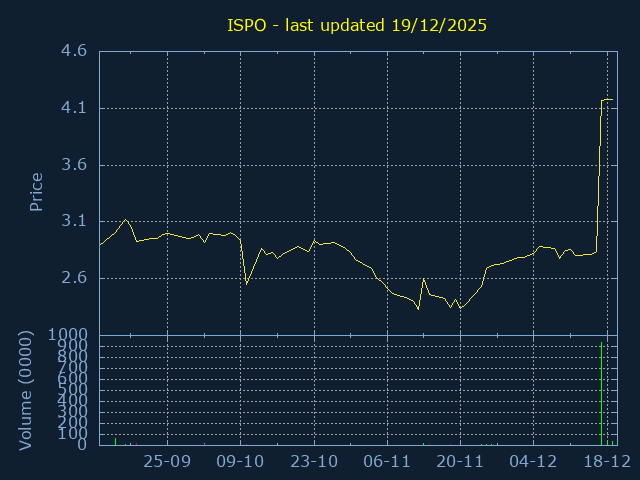Click the 04-12 date label
This screenshot has width=640, height=480.
(533, 461)
